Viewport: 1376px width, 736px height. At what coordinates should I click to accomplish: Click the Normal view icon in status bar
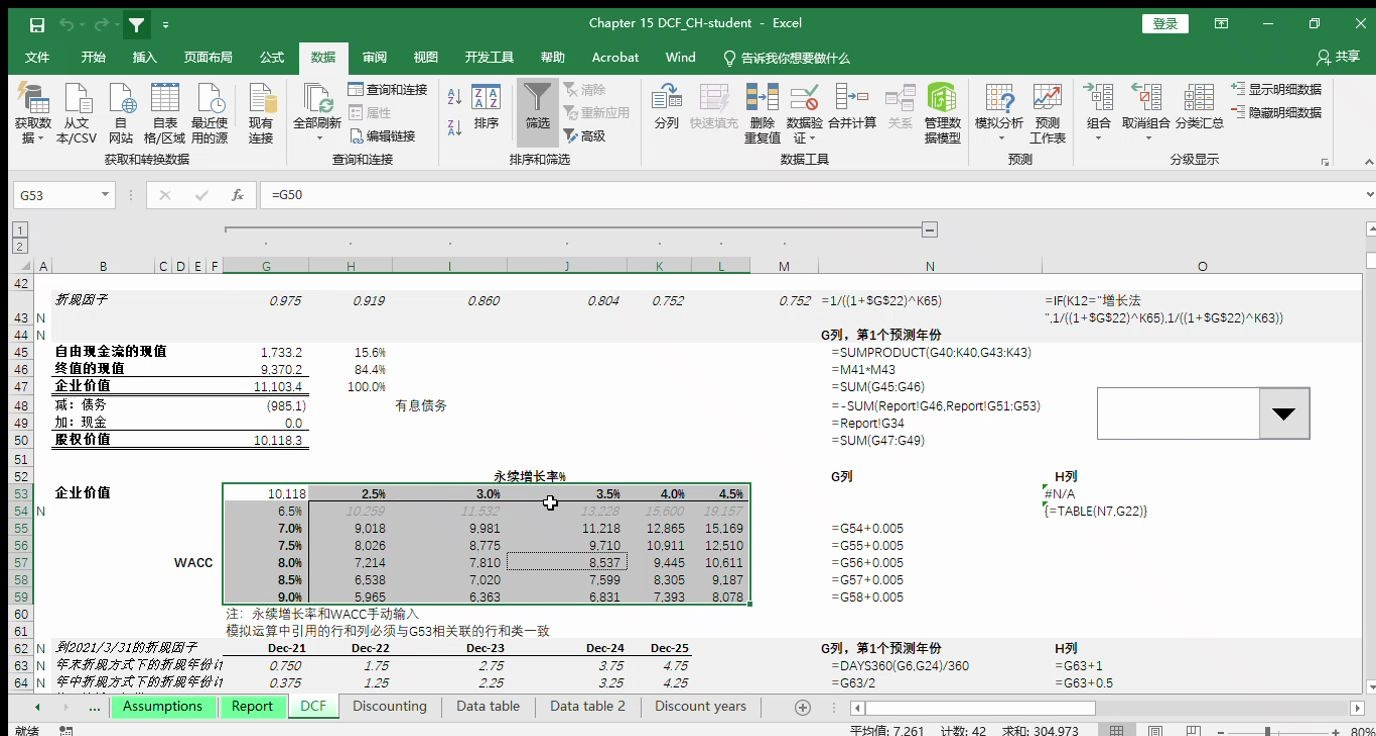[x=1117, y=731]
